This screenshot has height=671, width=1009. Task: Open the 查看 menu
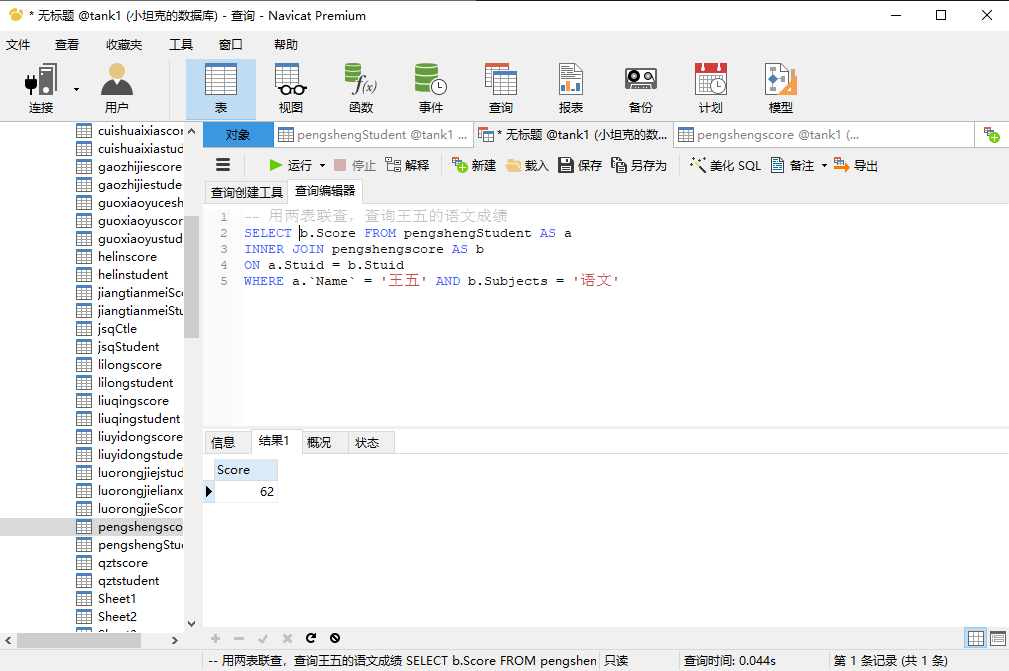pos(67,44)
